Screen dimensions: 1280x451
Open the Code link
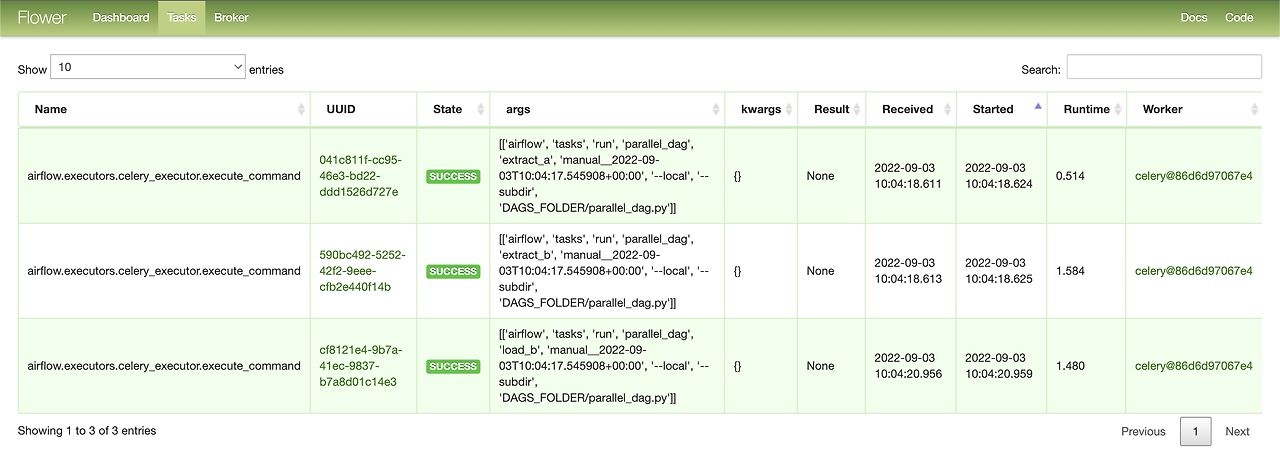click(x=1239, y=17)
